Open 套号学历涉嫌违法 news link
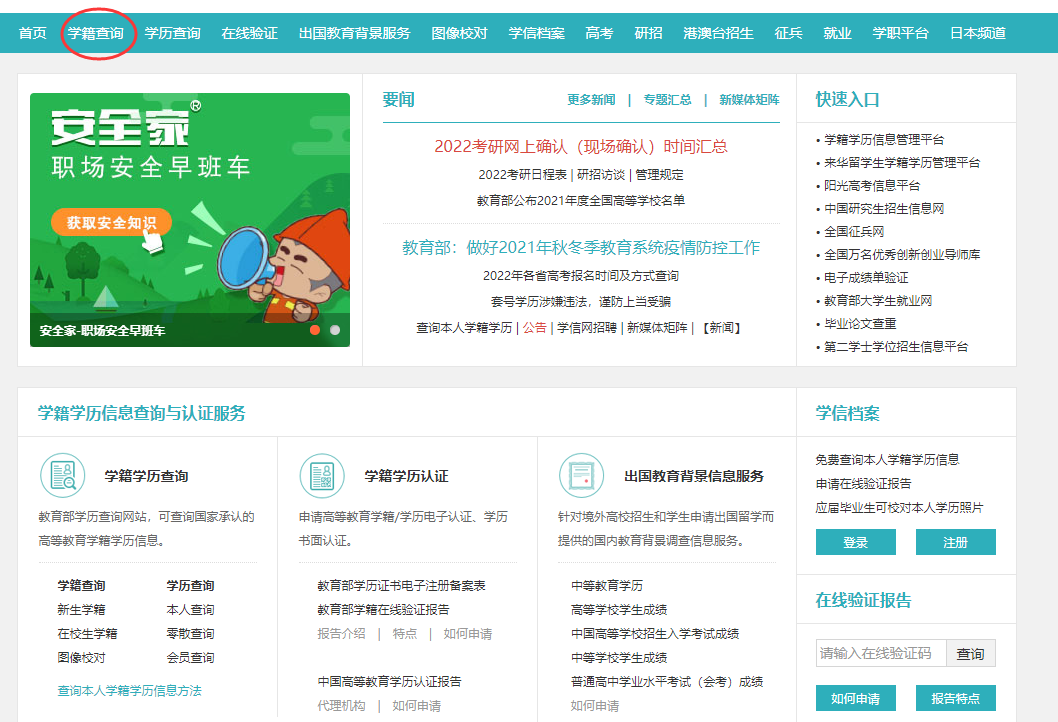Screen dimensions: 1058x722 pos(581,302)
